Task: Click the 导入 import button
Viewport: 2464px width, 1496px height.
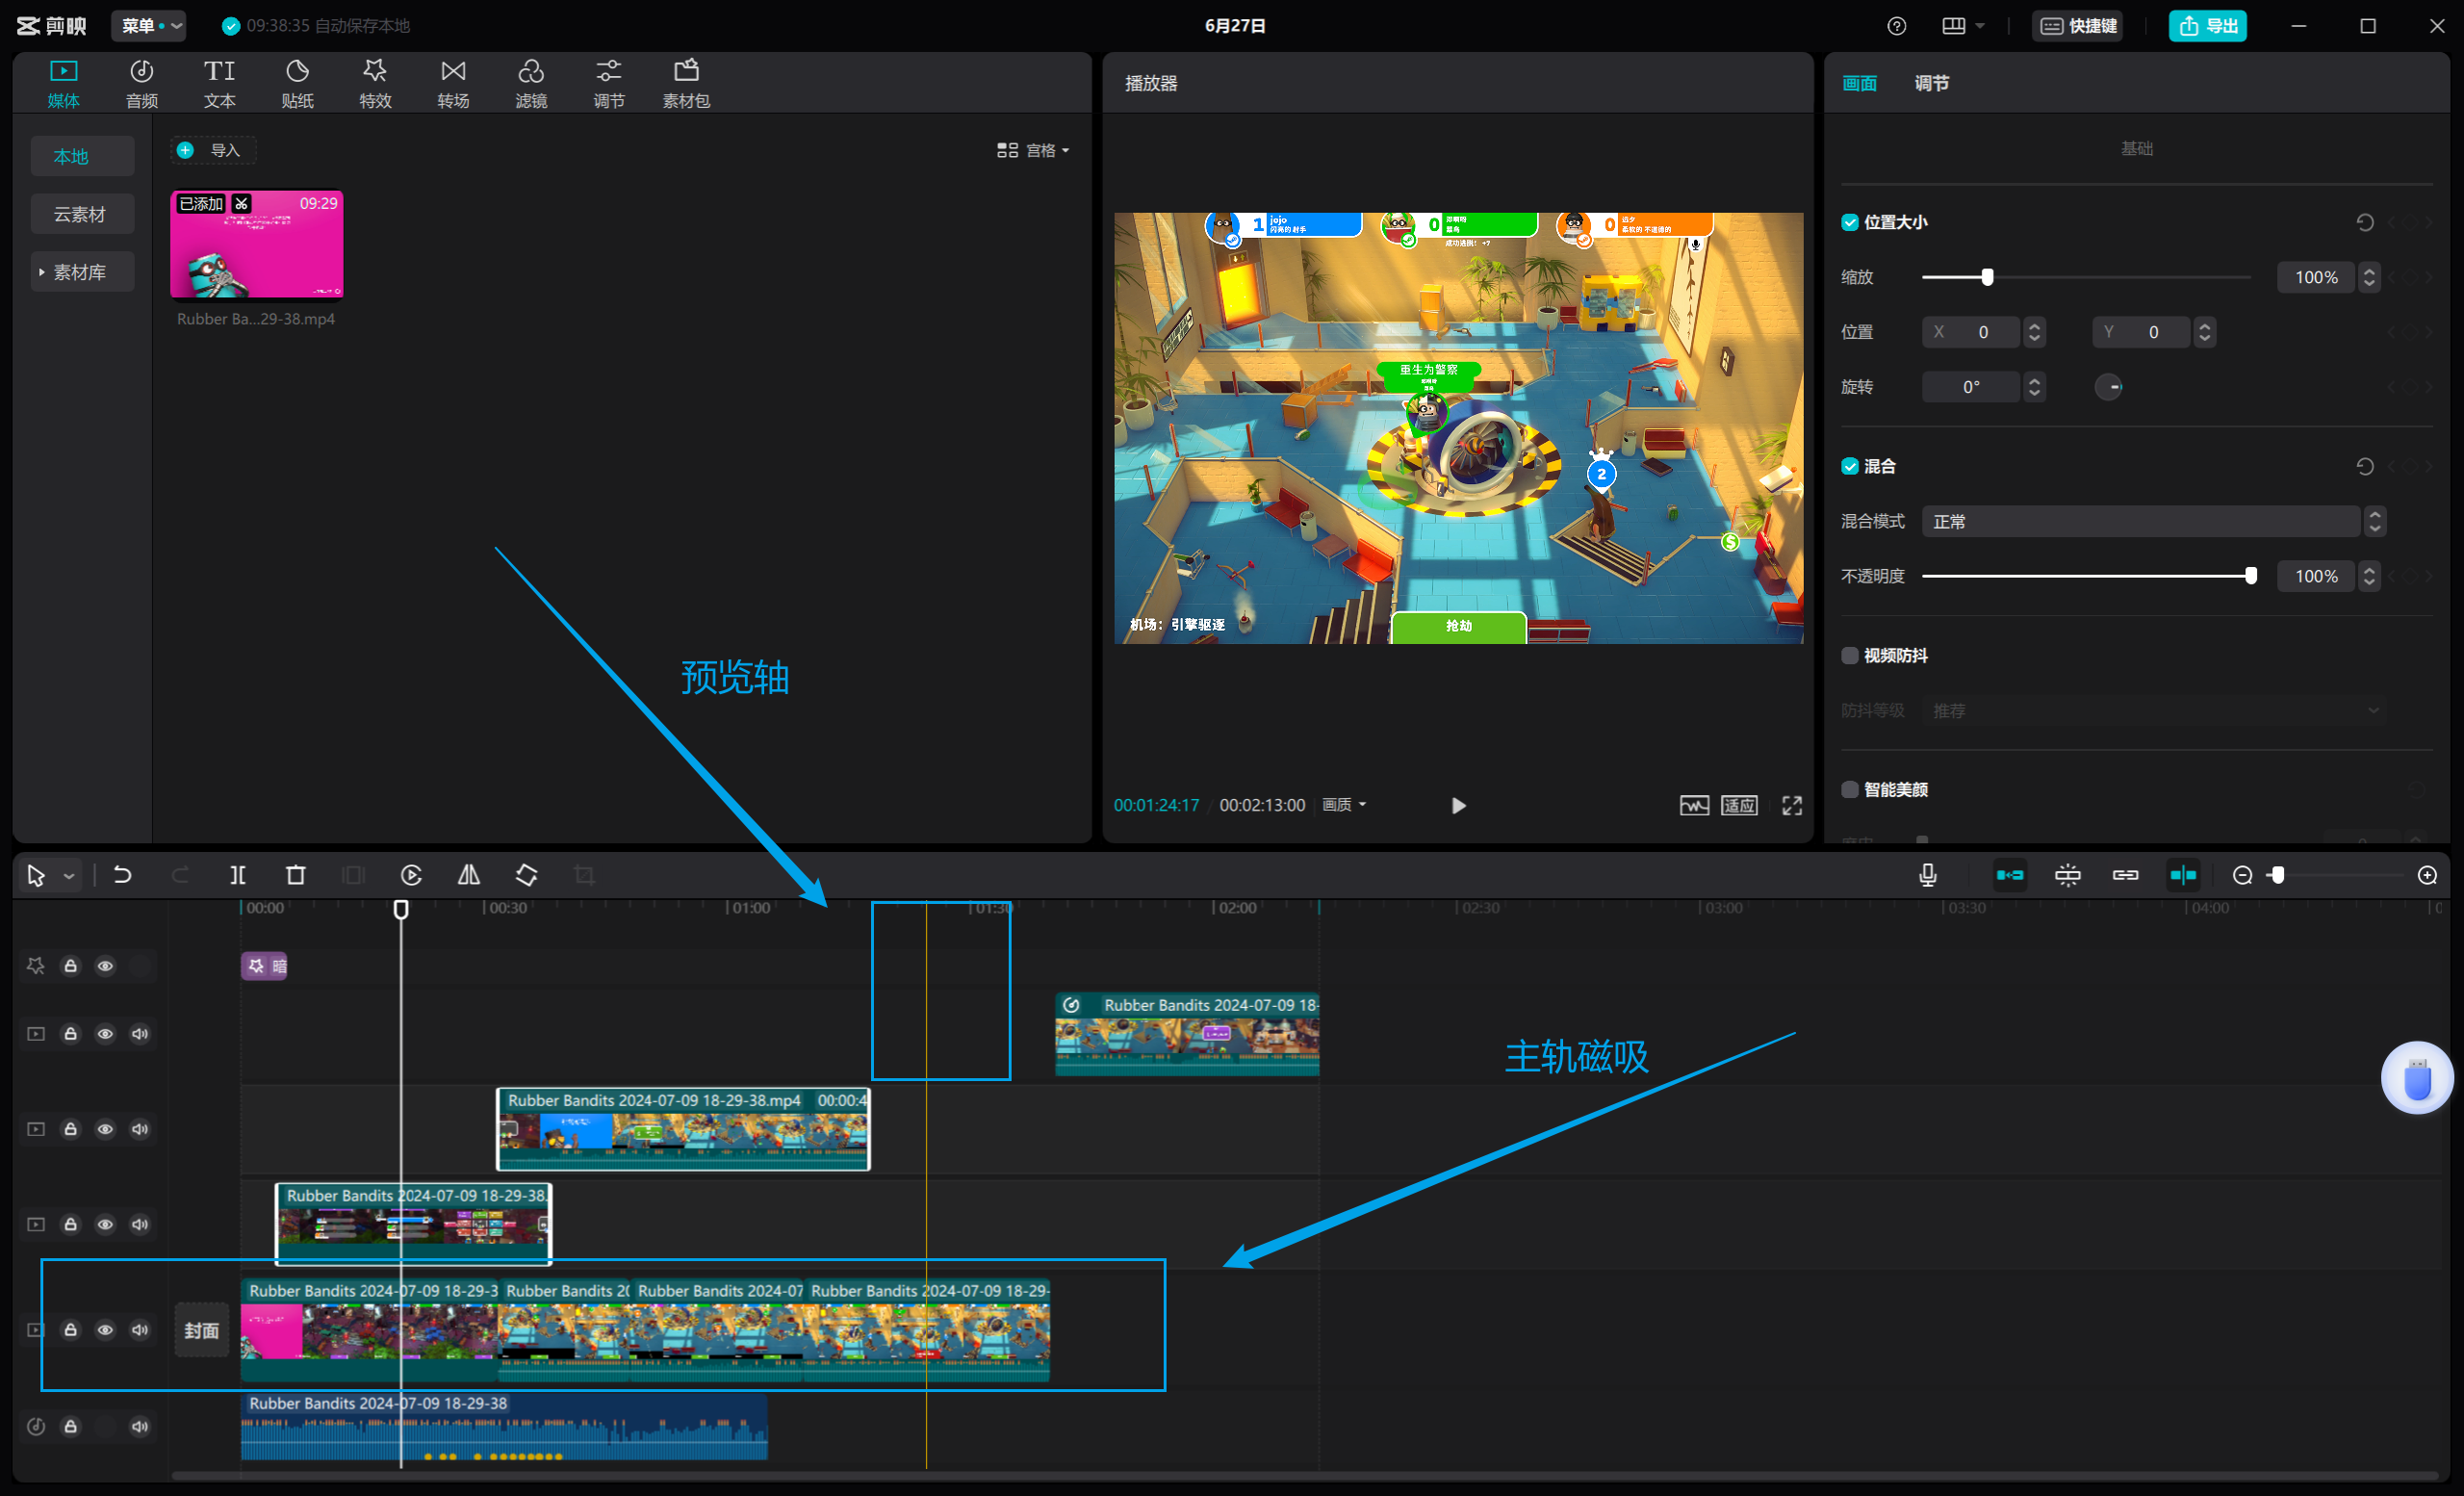Action: (213, 150)
